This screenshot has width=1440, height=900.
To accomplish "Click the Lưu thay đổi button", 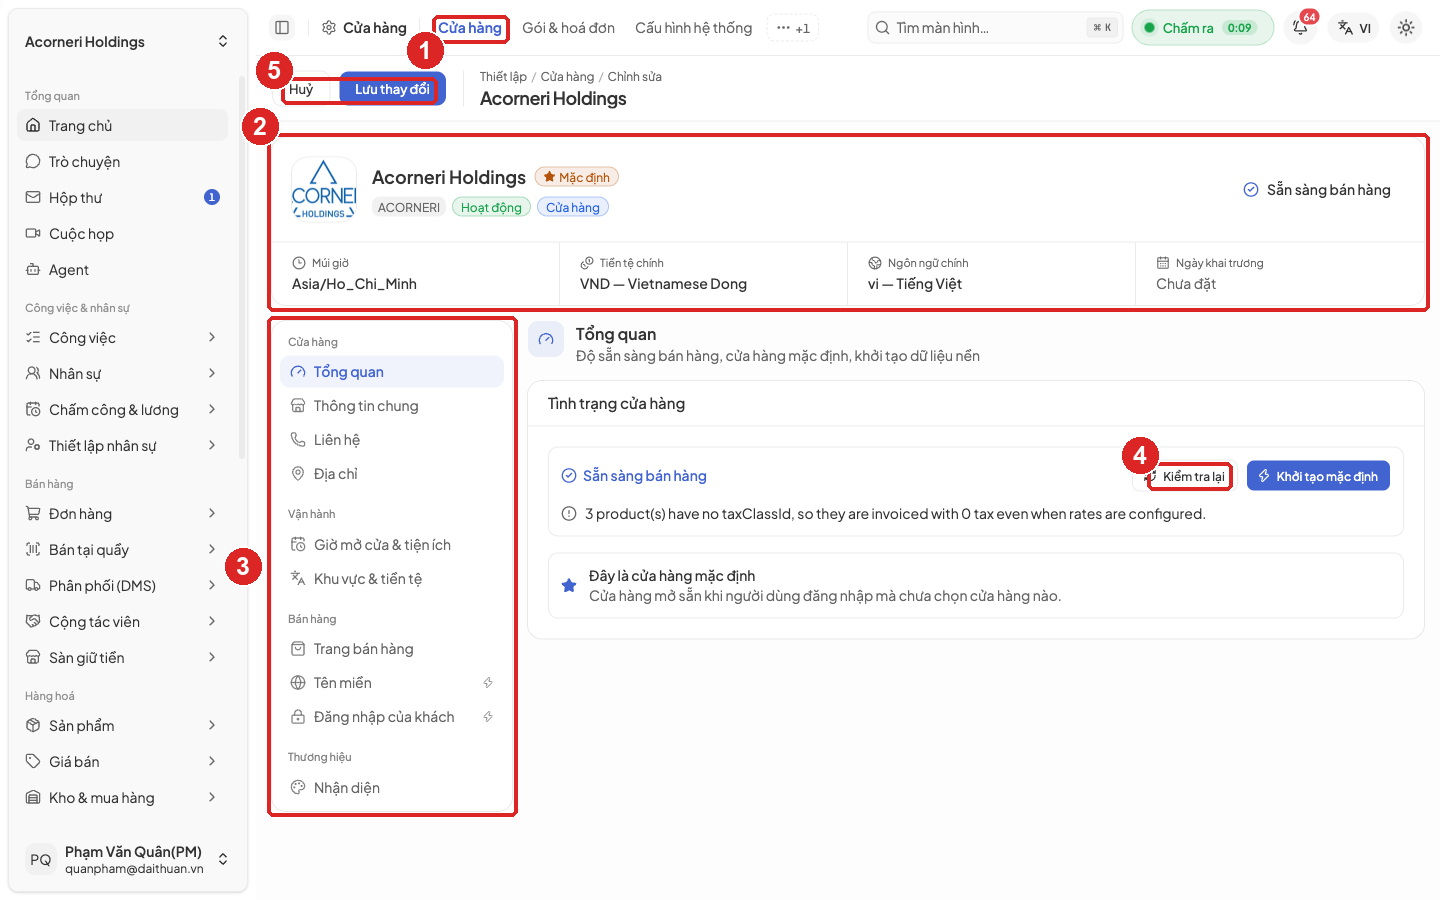I will click(x=392, y=89).
